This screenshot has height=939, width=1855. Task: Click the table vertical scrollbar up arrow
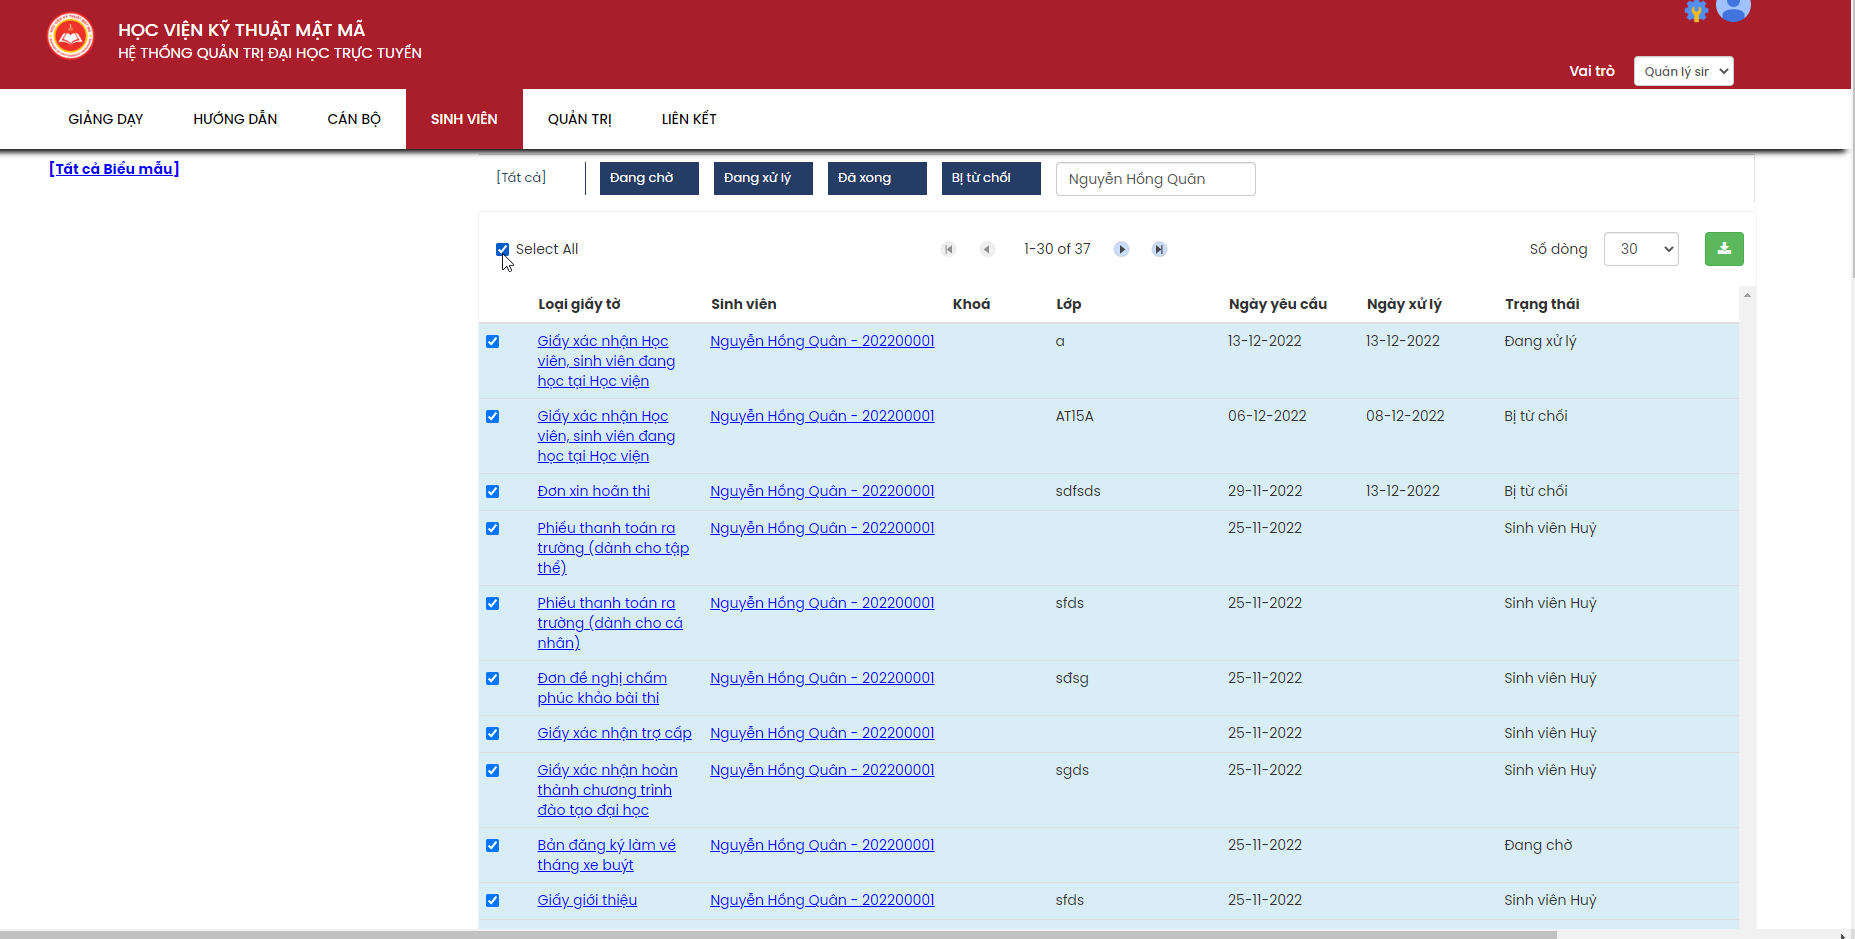[x=1747, y=295]
